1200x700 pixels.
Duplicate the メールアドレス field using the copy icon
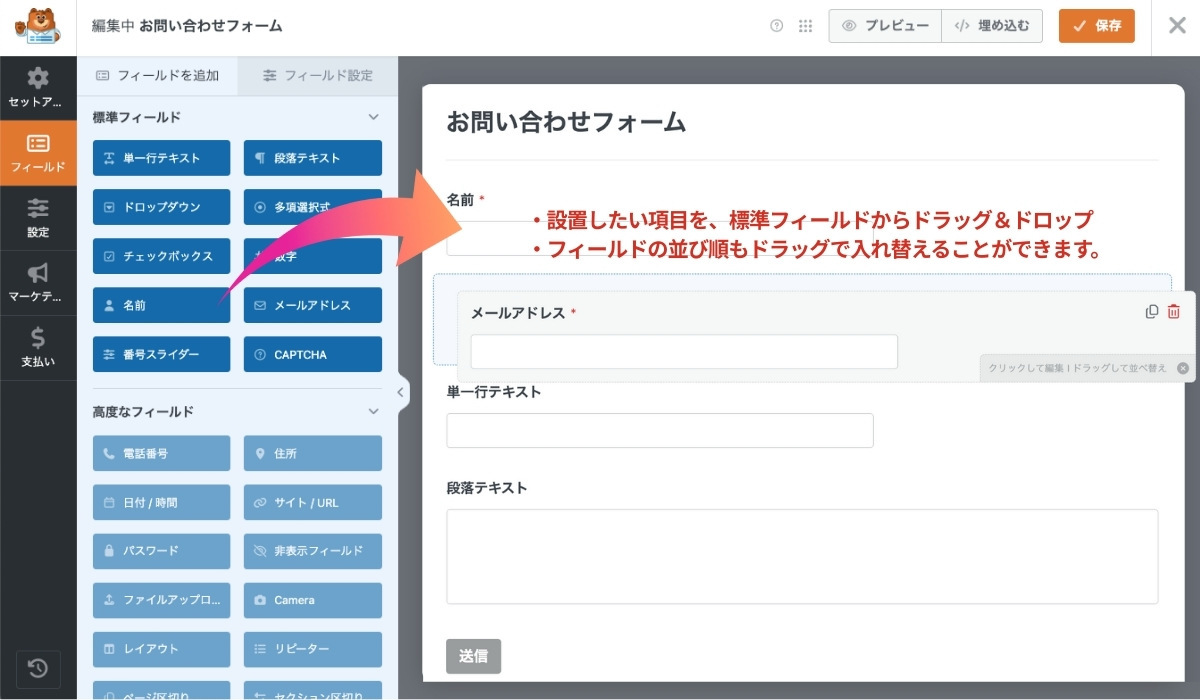(x=1152, y=311)
